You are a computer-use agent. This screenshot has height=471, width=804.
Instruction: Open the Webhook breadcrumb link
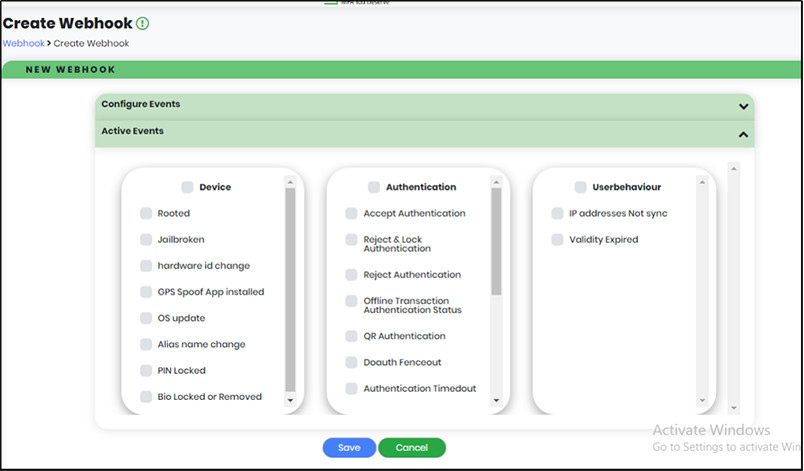tap(24, 44)
